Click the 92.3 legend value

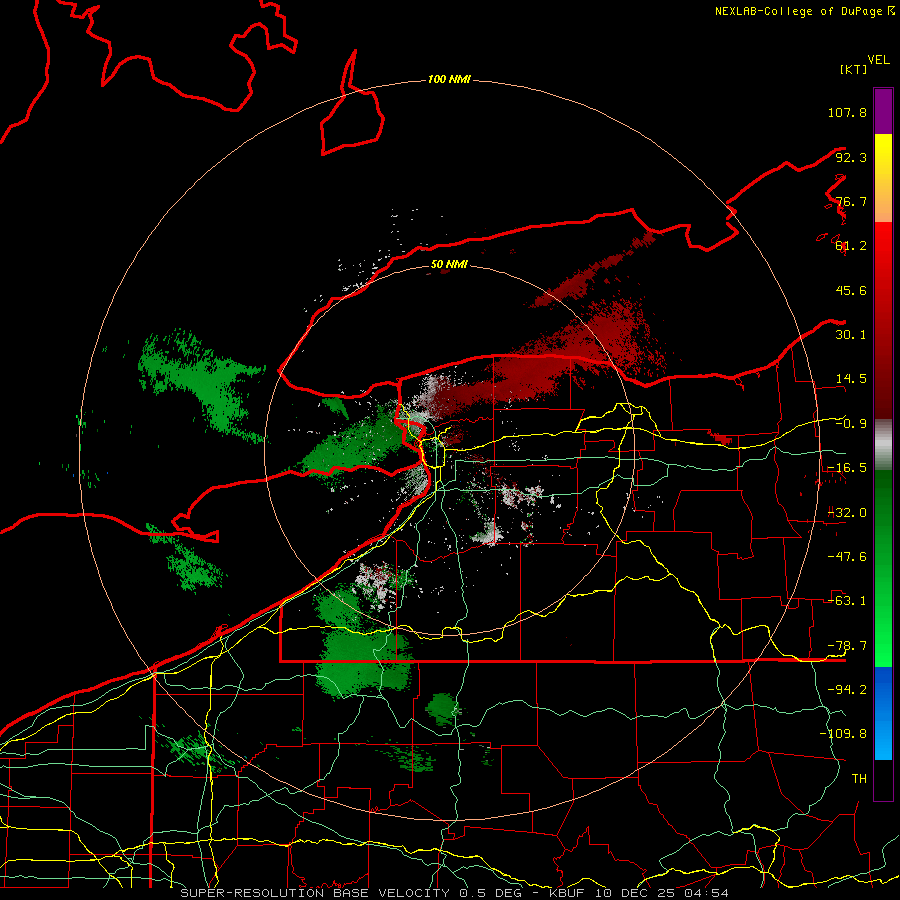click(x=851, y=157)
